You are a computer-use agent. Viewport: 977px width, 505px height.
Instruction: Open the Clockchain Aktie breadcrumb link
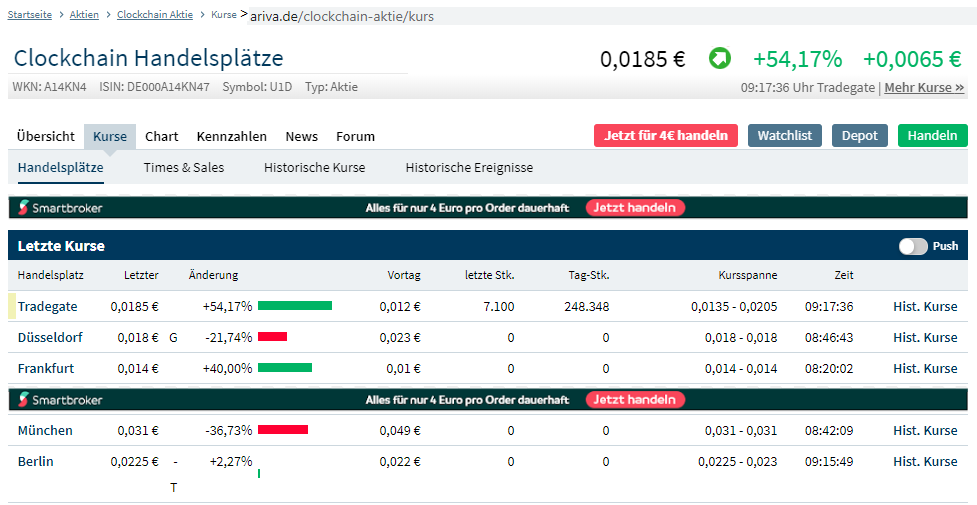click(x=155, y=14)
